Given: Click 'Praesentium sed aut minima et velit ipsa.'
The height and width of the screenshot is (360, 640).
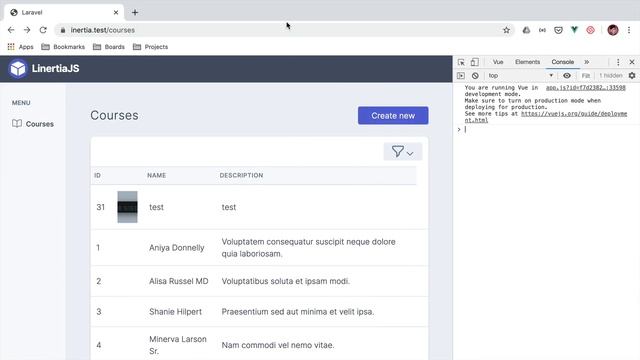Looking at the screenshot, I should [x=298, y=312].
